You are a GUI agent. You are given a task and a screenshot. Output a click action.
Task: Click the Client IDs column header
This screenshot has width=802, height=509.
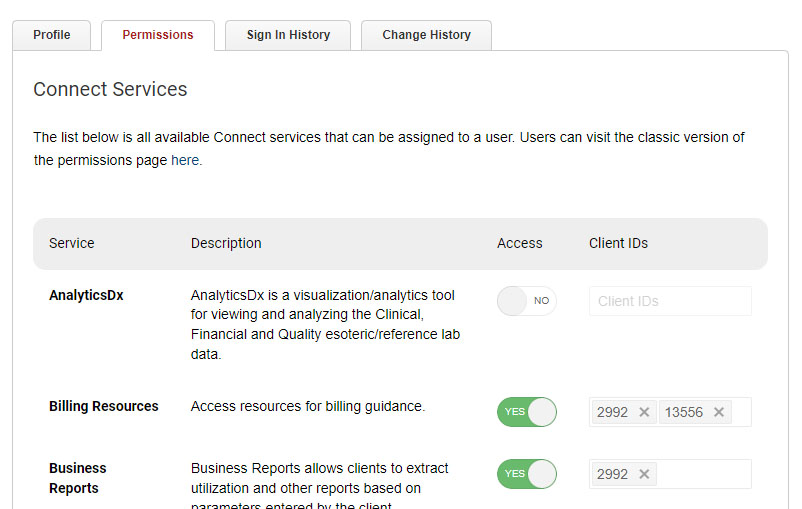tap(618, 243)
